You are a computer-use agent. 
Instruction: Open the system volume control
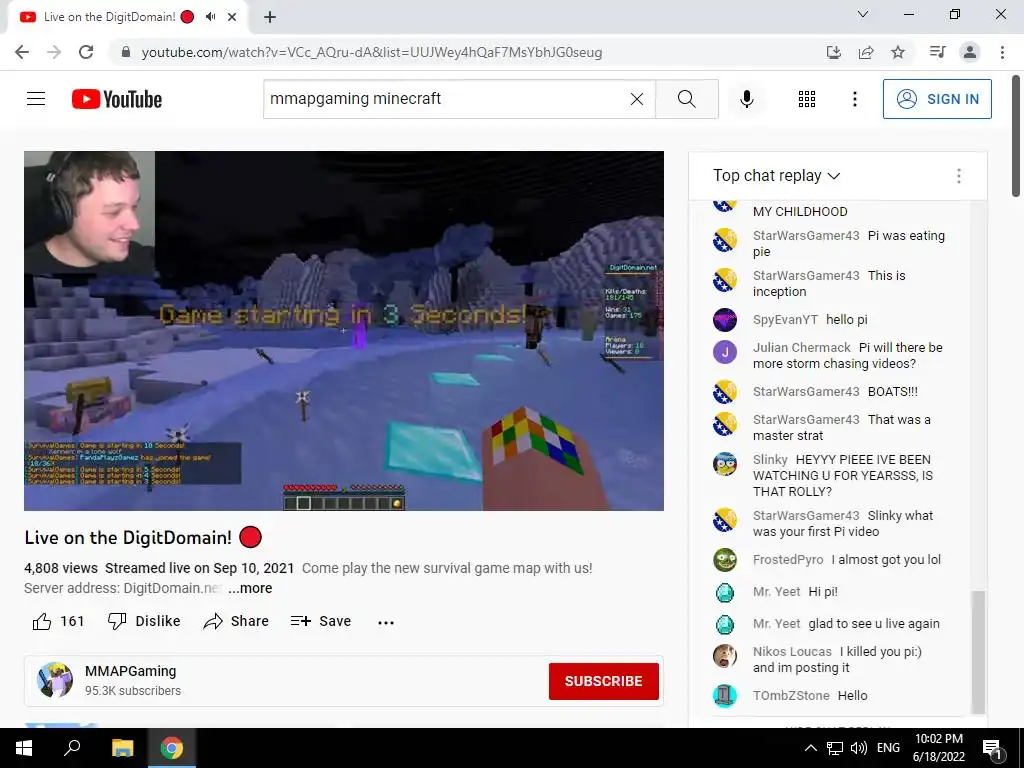click(x=859, y=748)
